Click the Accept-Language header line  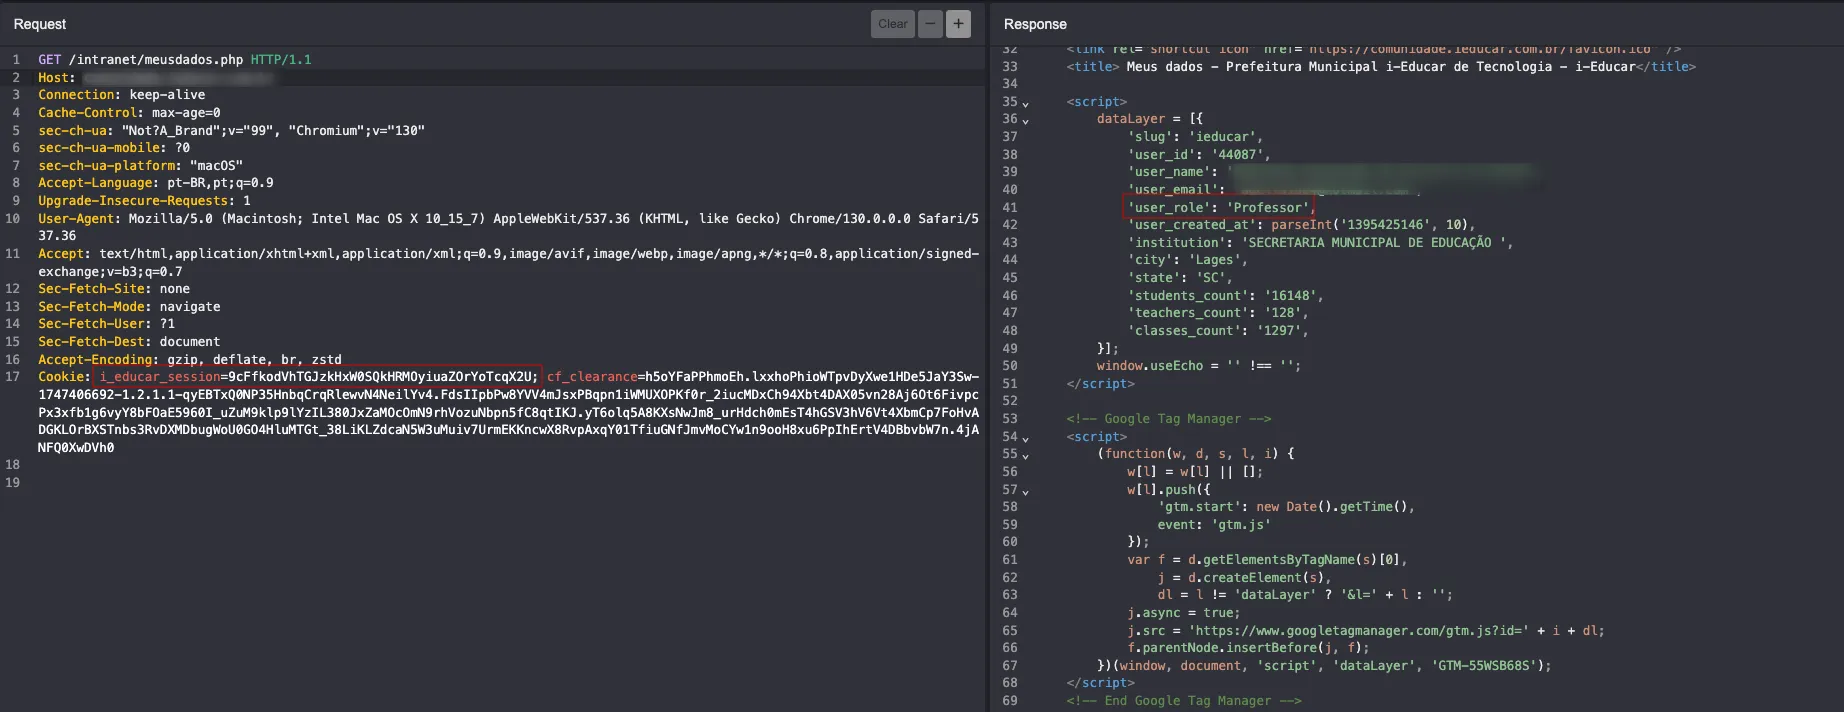156,183
